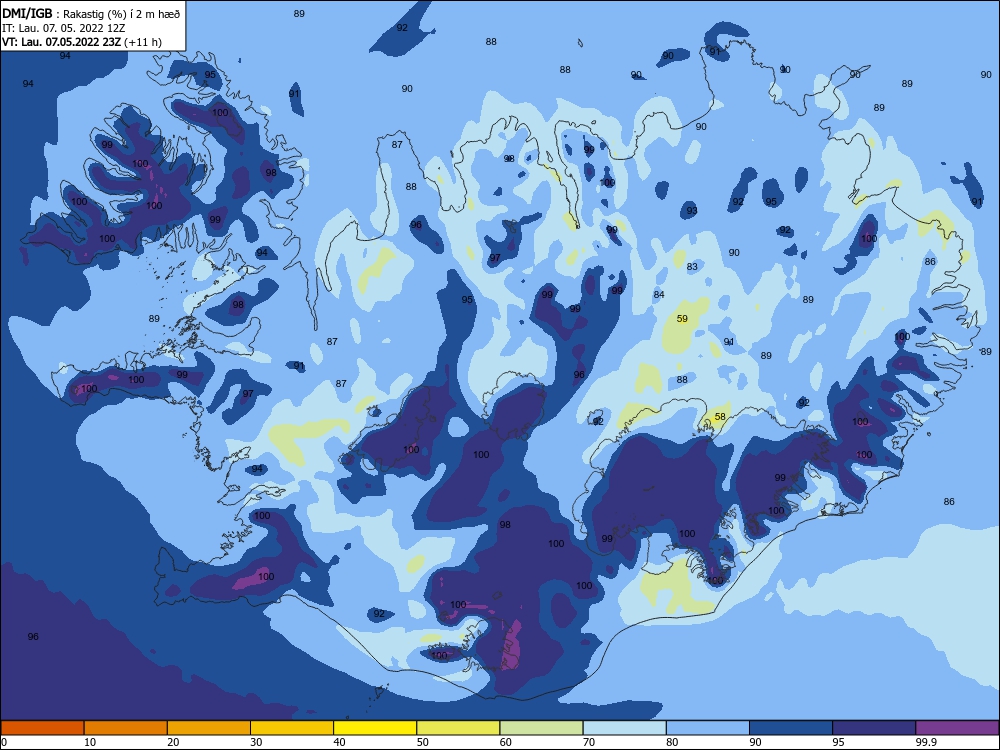1000x750 pixels.
Task: Click the 10–20 orange legend swatch
Action: [x=126, y=728]
